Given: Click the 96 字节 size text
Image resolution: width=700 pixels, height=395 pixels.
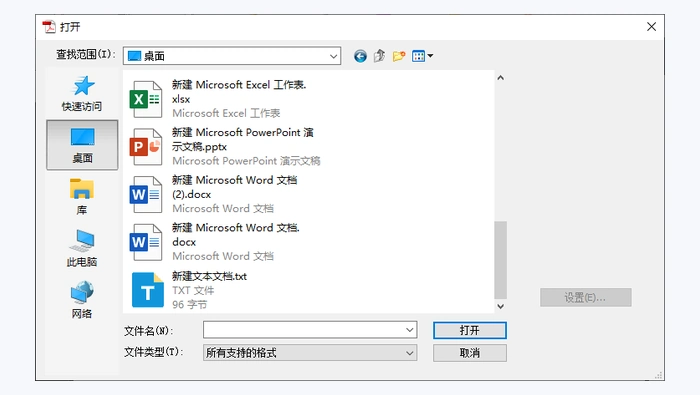Looking at the screenshot, I should click(189, 304).
